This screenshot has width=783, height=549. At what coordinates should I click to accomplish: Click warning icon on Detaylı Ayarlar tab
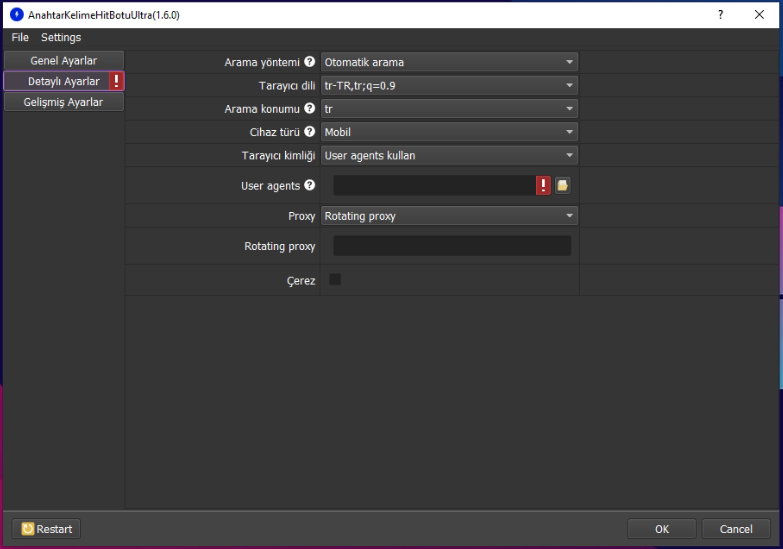[x=117, y=81]
